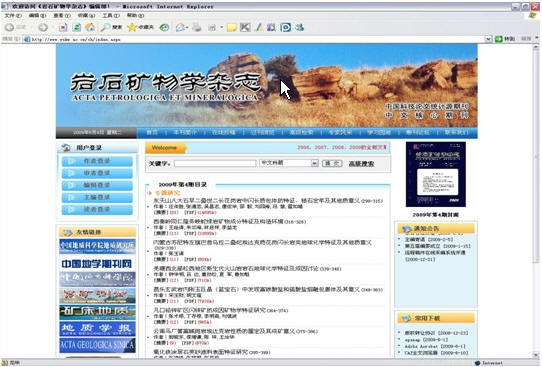Open the History clock icon
The image size is (542, 367).
164,27
